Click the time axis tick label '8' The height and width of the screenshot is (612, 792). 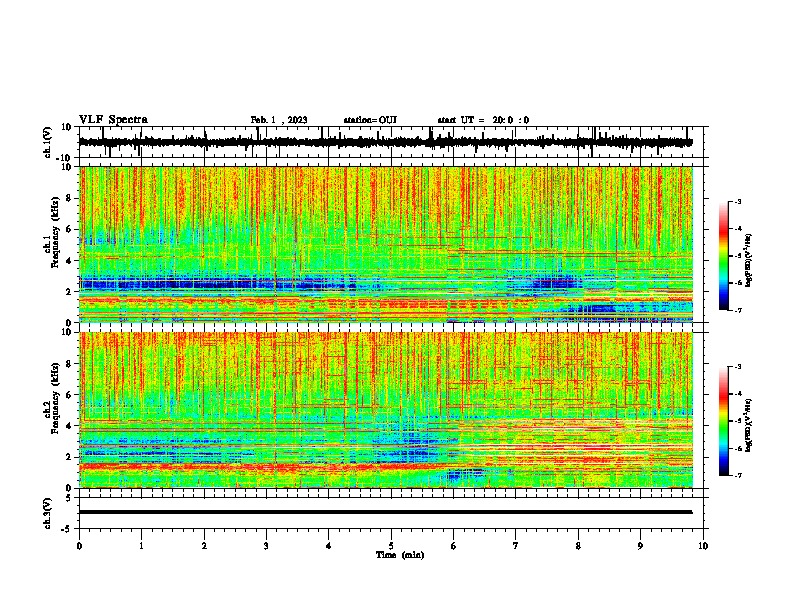tap(578, 546)
